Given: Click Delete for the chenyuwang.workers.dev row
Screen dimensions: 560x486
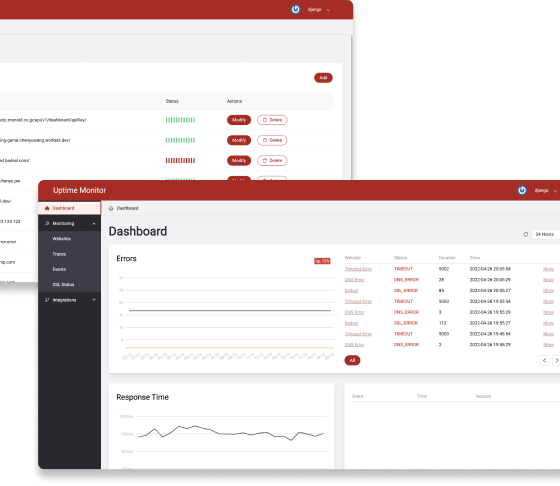Looking at the screenshot, I should tap(272, 140).
